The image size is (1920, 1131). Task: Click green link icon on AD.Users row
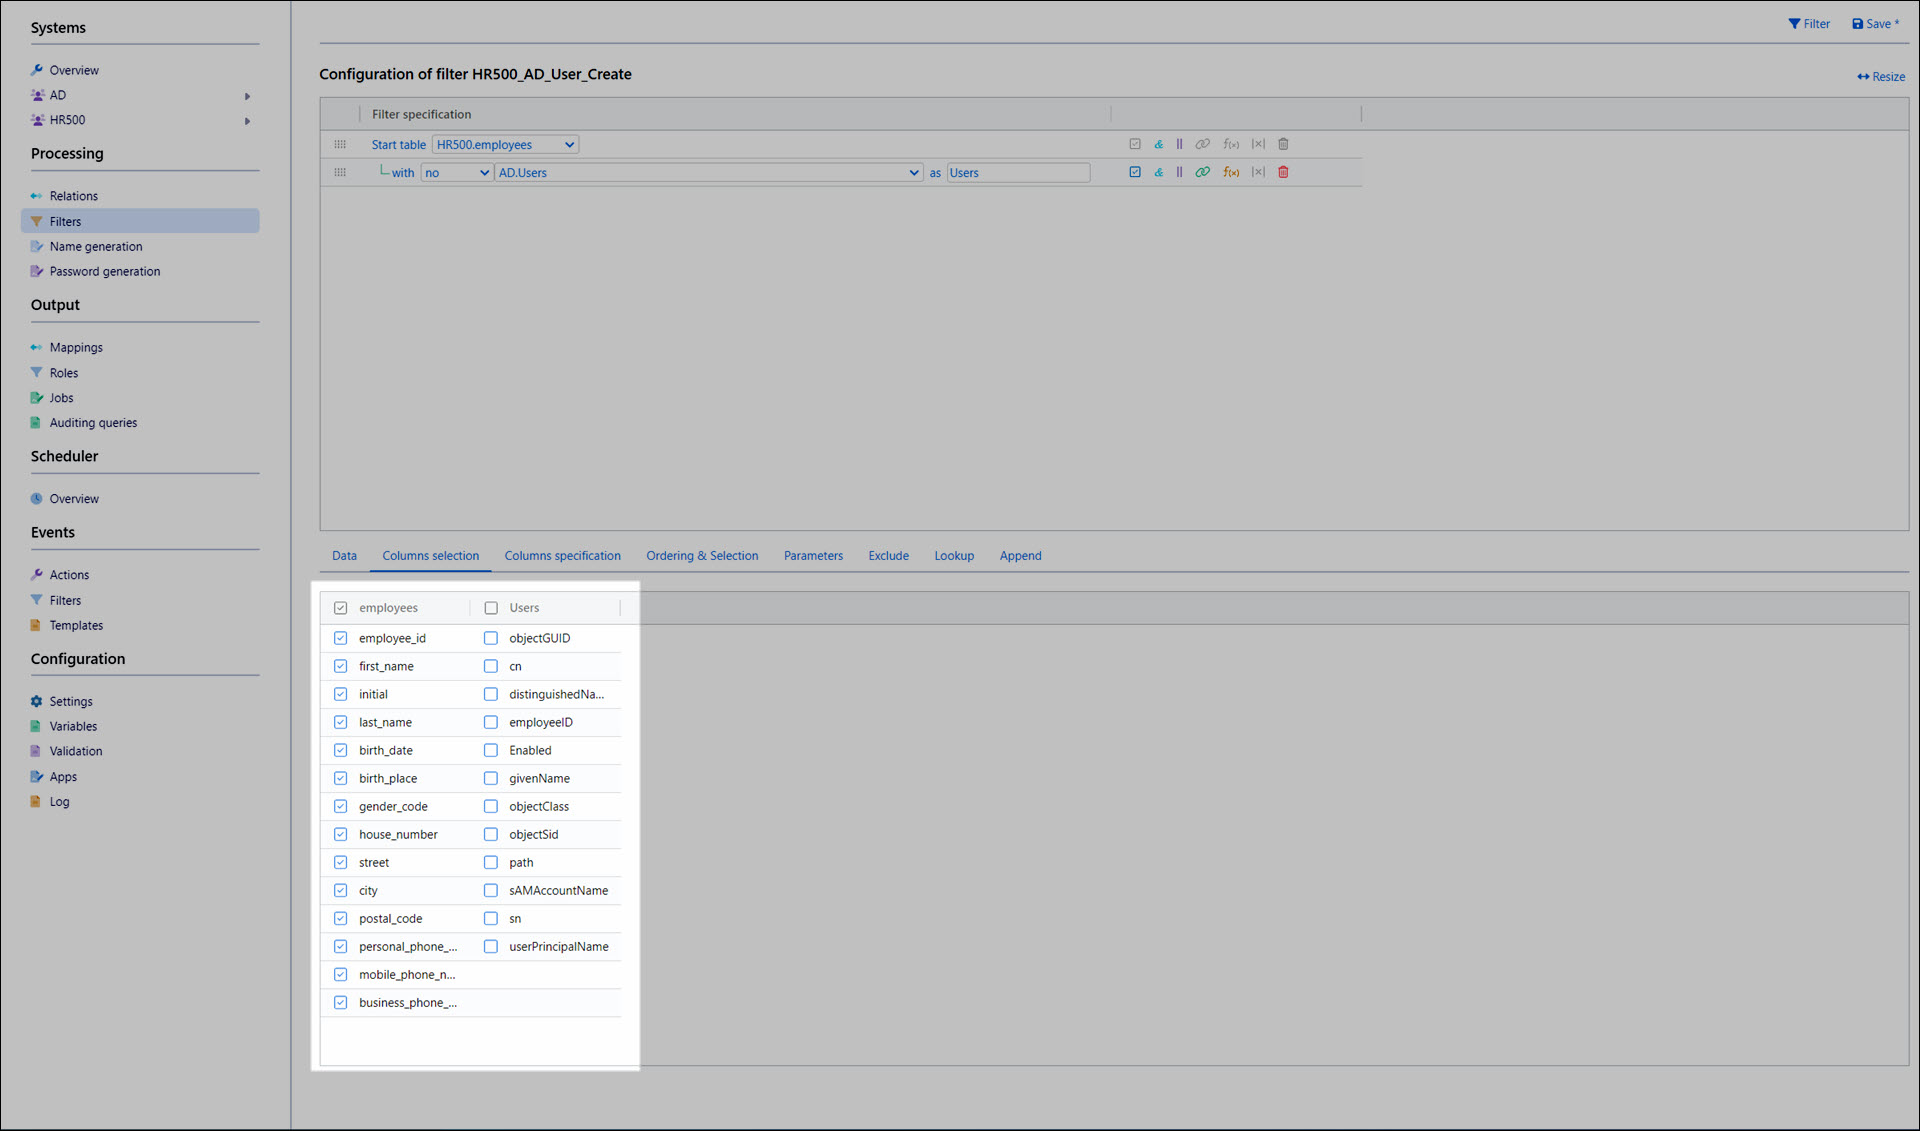[x=1203, y=172]
